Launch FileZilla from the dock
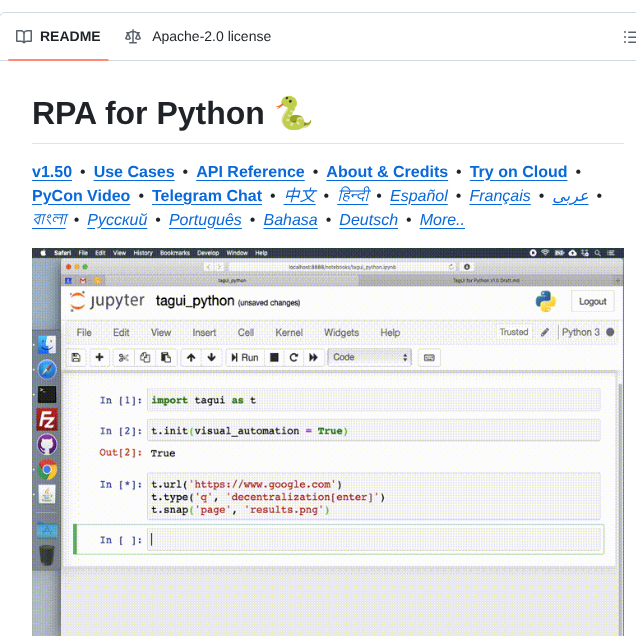The width and height of the screenshot is (636, 636). [47, 419]
